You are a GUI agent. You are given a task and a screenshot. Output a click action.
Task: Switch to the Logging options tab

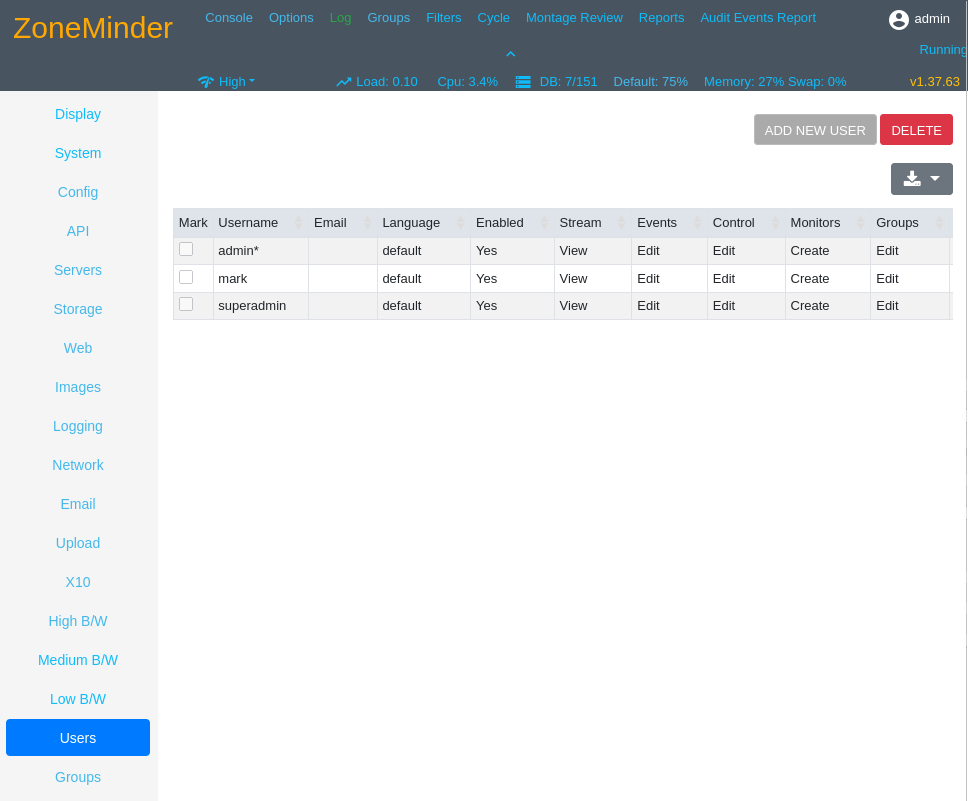coord(78,426)
